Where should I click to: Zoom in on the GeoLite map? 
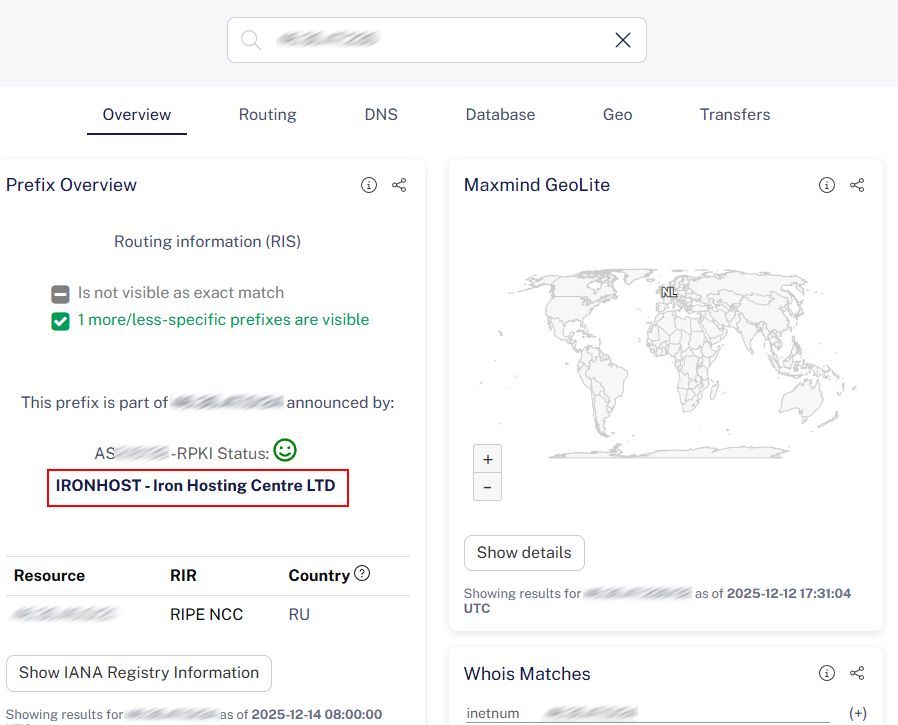tap(487, 460)
